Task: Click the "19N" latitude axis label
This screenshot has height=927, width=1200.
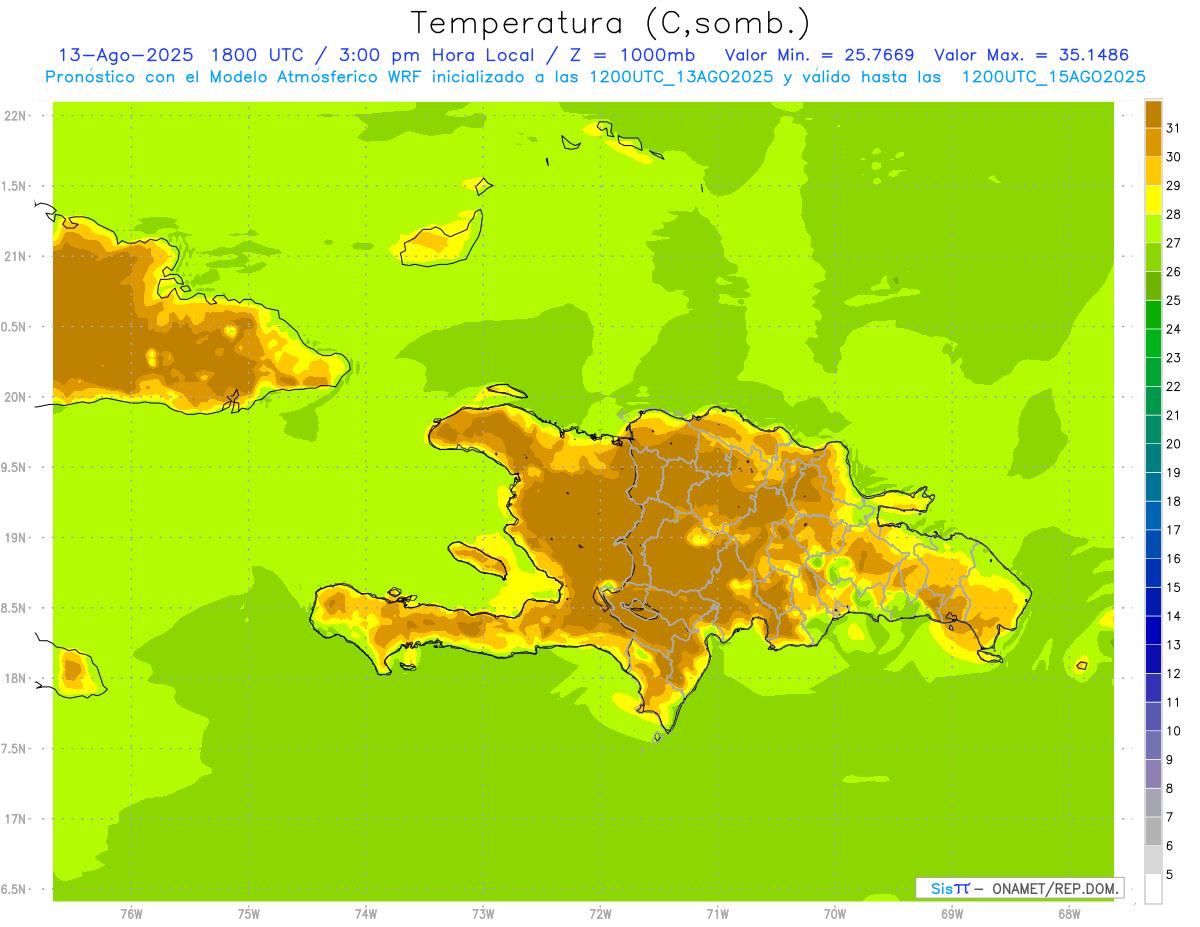Action: click(15, 537)
